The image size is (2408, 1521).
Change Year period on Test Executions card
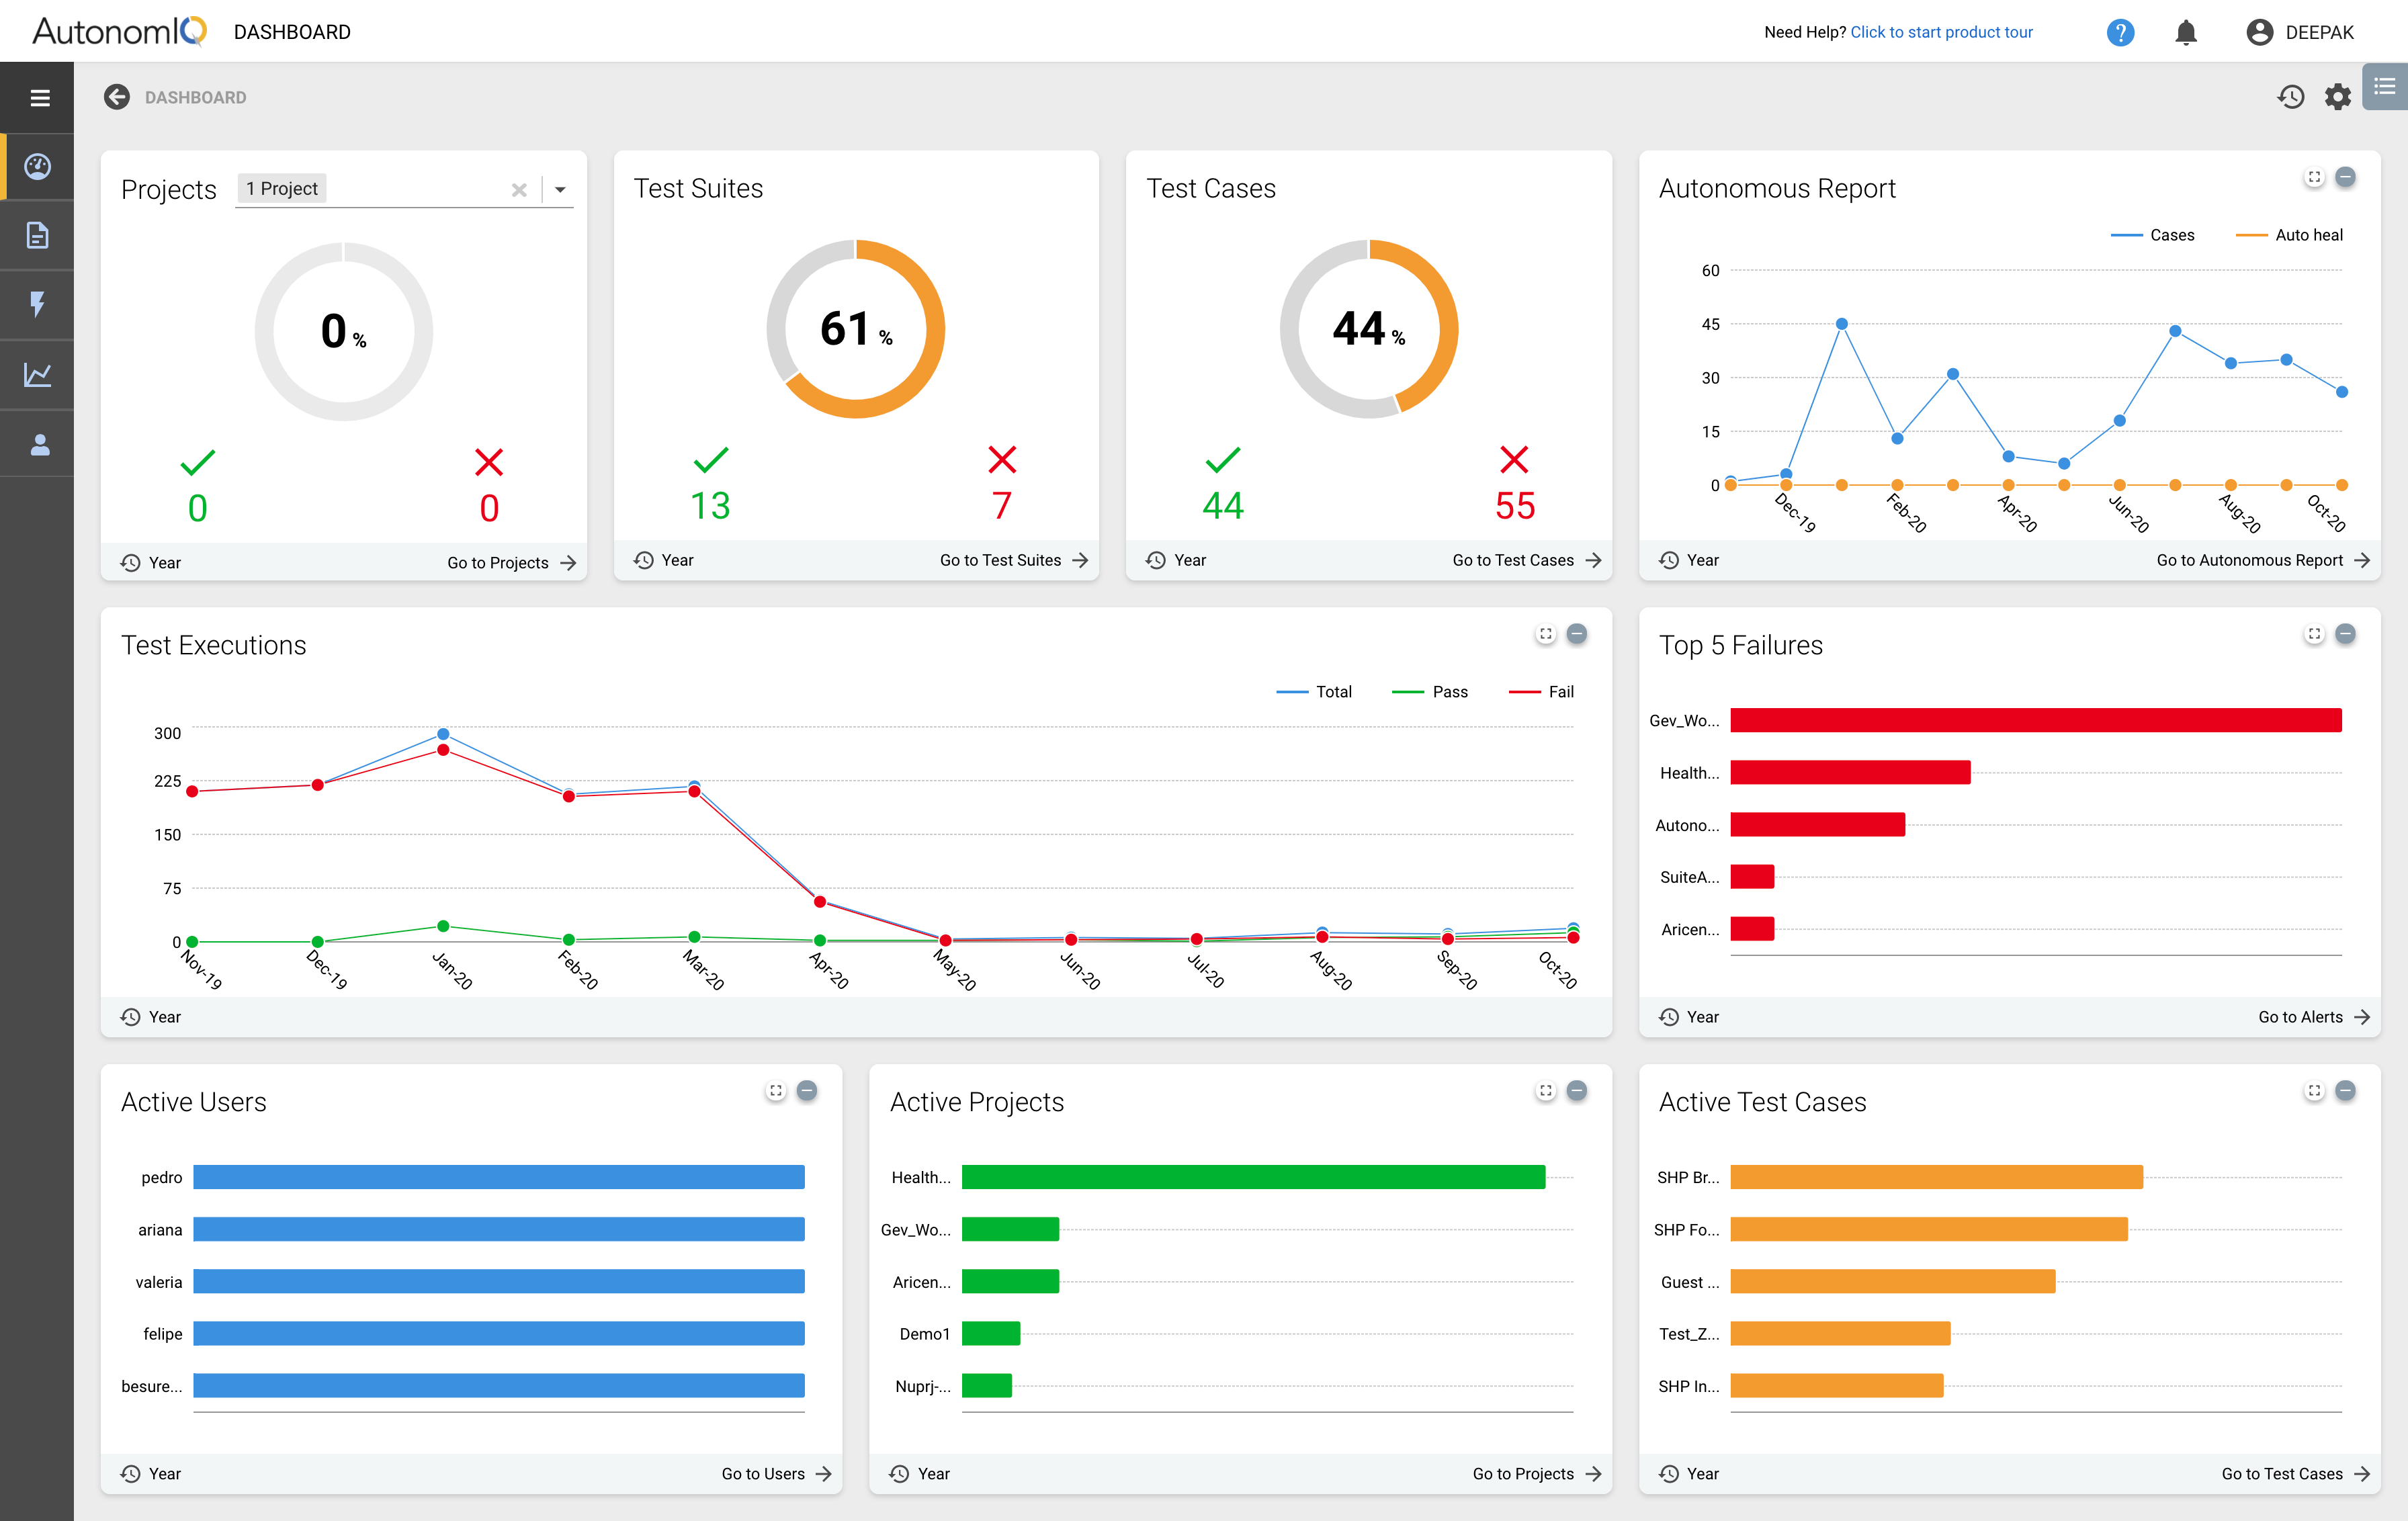coord(151,1017)
